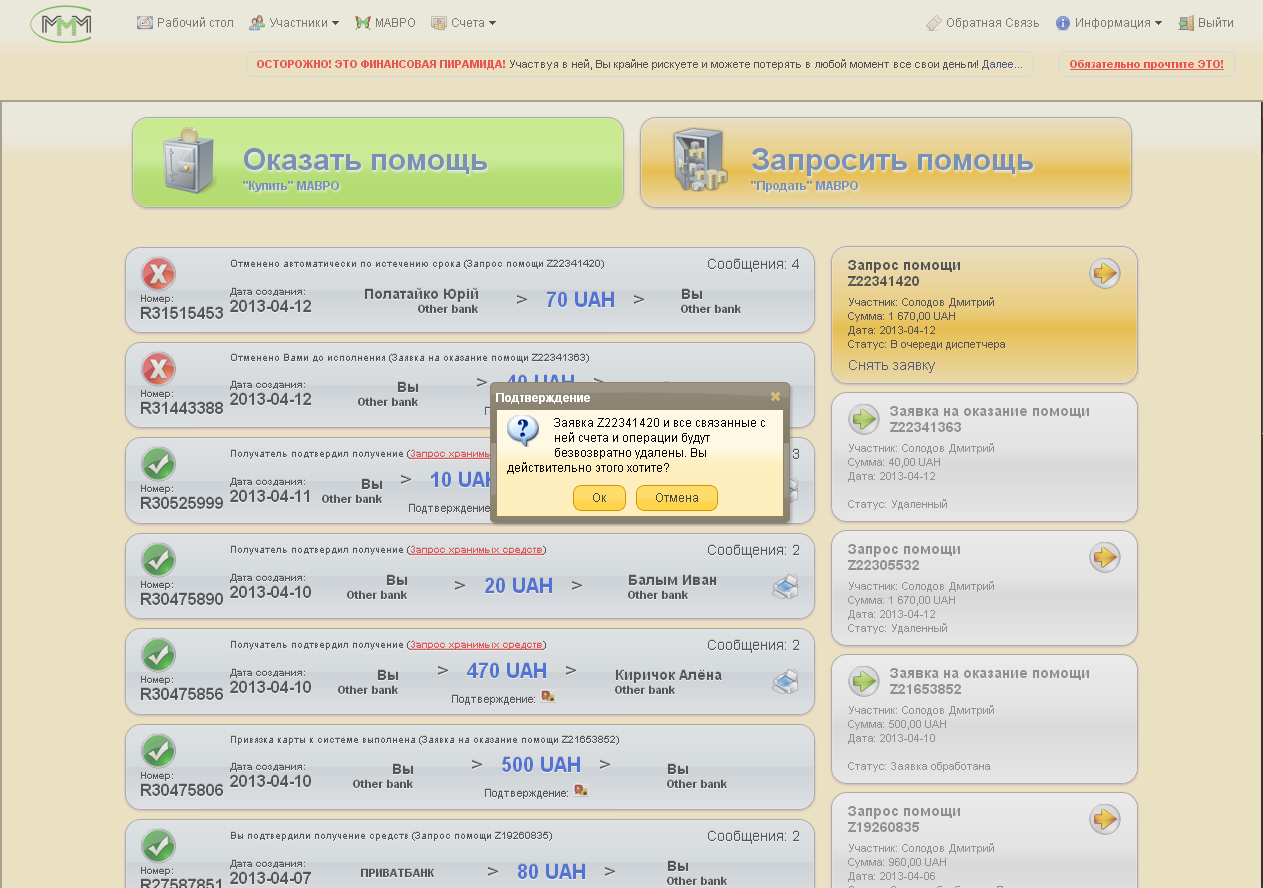Viewport: 1263px width, 888px height.
Task: Click Снять заявку link
Action: coord(891,365)
